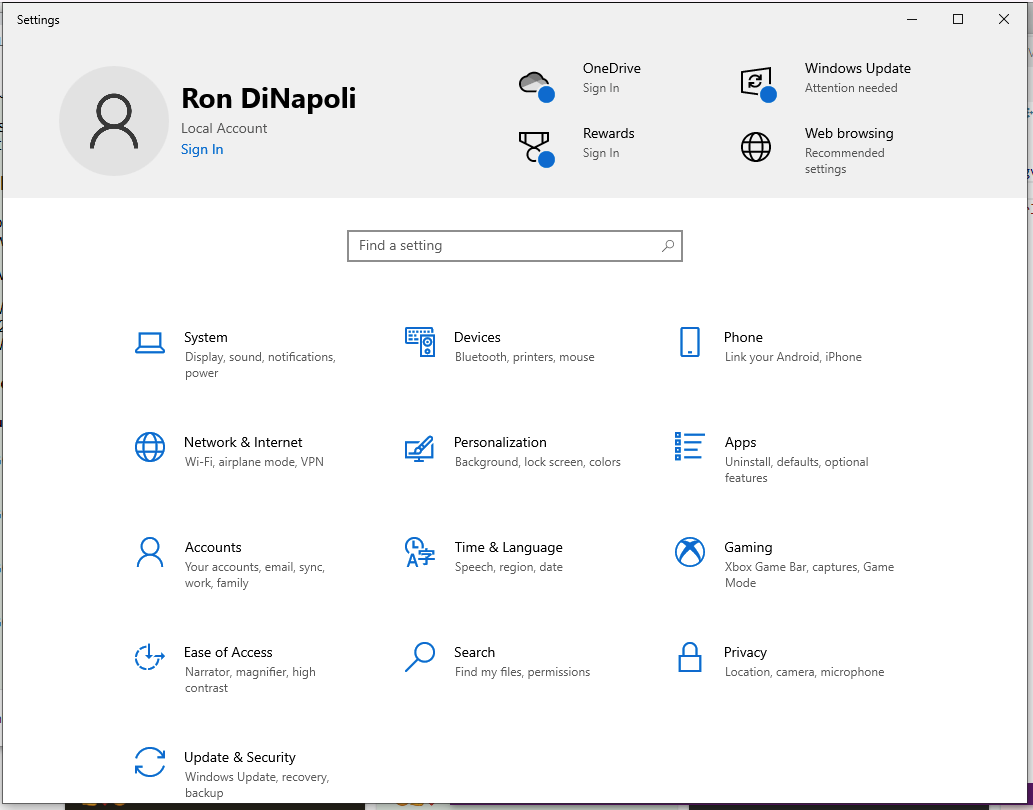Image resolution: width=1033 pixels, height=810 pixels.
Task: Click the Personalization paintbrush icon
Action: tap(420, 448)
